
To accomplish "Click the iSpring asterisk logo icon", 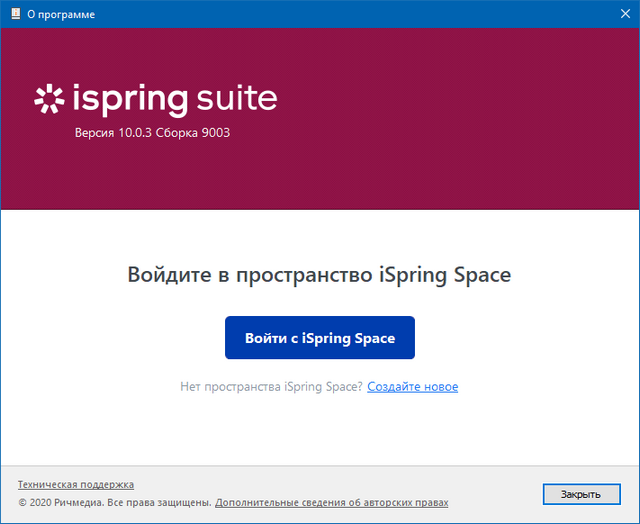I will tap(49, 99).
